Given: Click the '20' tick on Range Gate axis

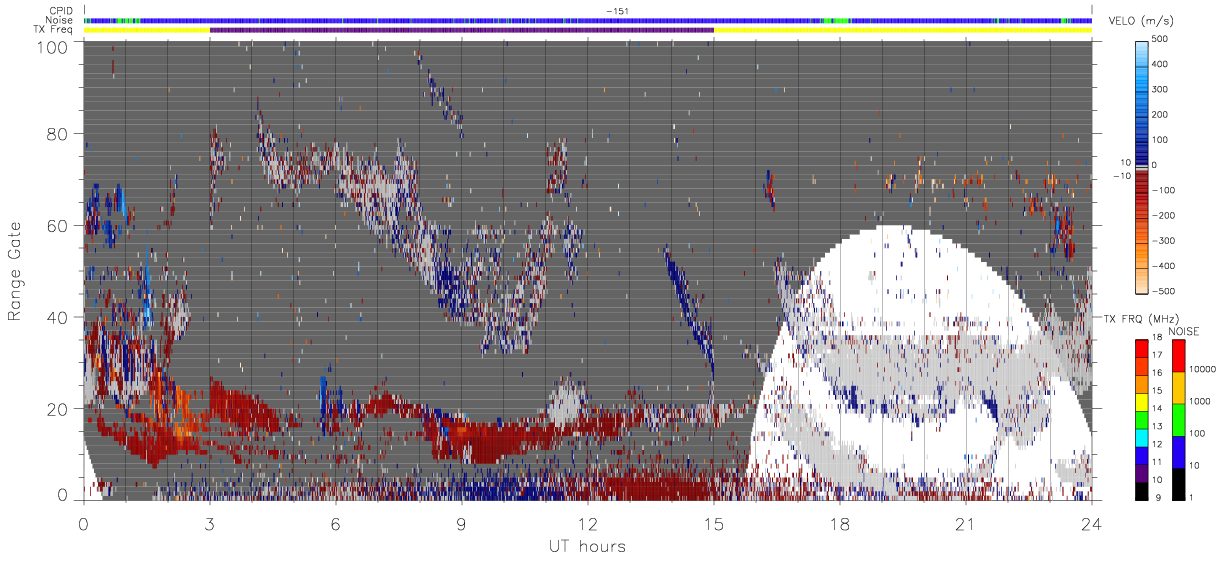Looking at the screenshot, I should pyautogui.click(x=59, y=409).
